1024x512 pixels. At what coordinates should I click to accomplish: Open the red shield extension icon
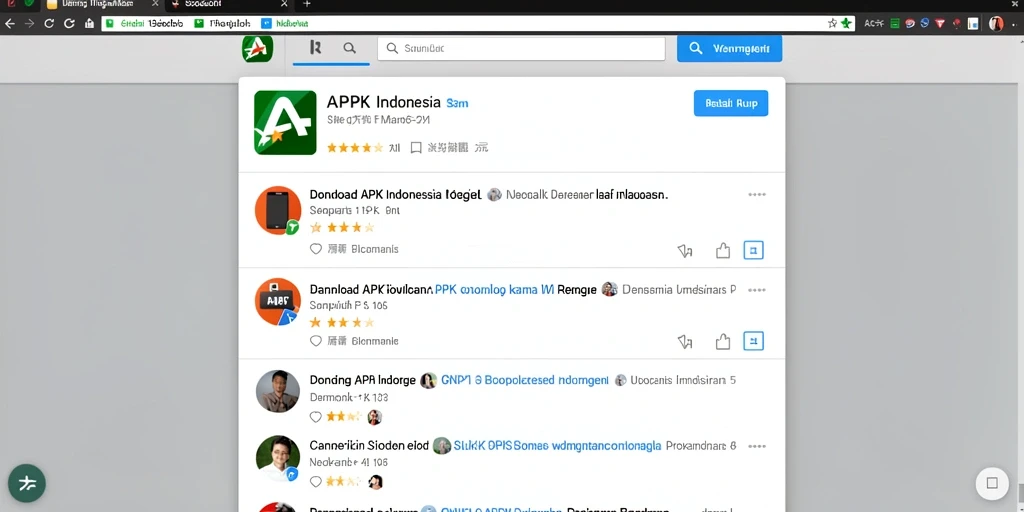(x=940, y=24)
